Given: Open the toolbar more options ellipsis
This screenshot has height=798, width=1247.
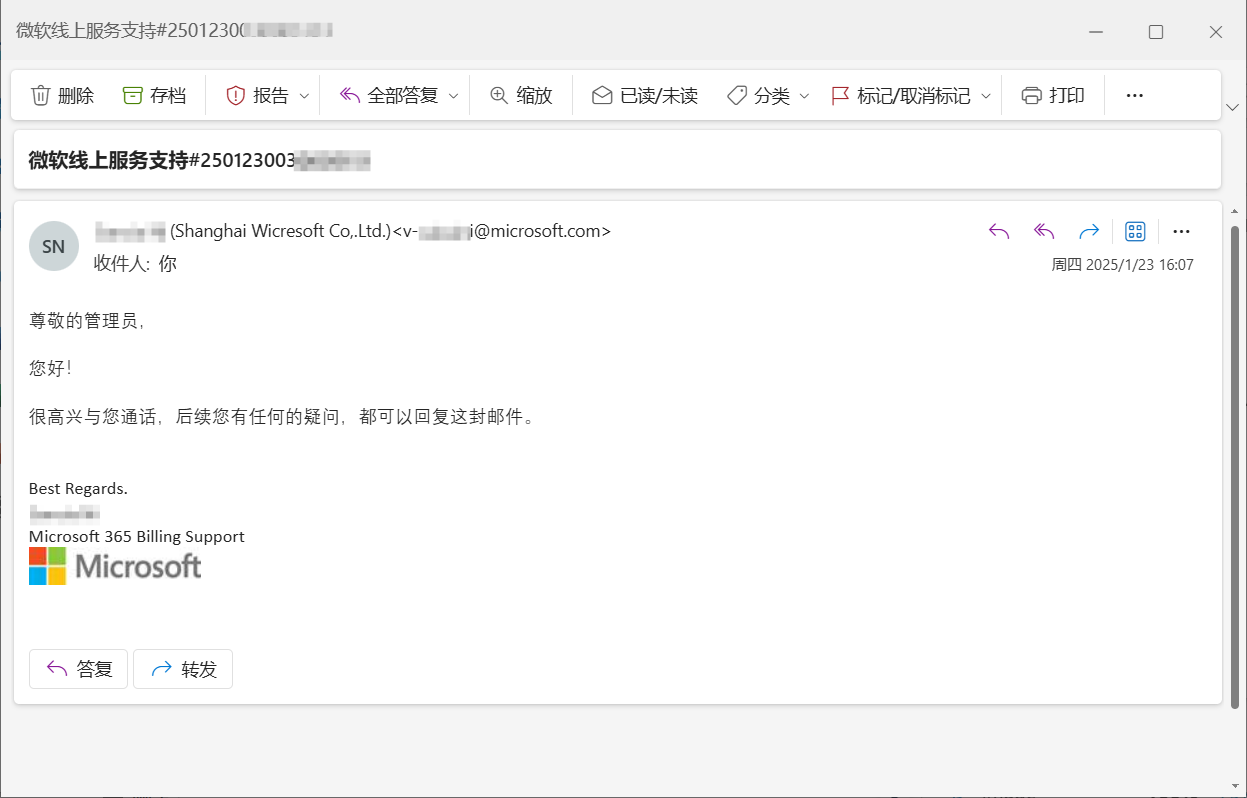Looking at the screenshot, I should pyautogui.click(x=1134, y=96).
